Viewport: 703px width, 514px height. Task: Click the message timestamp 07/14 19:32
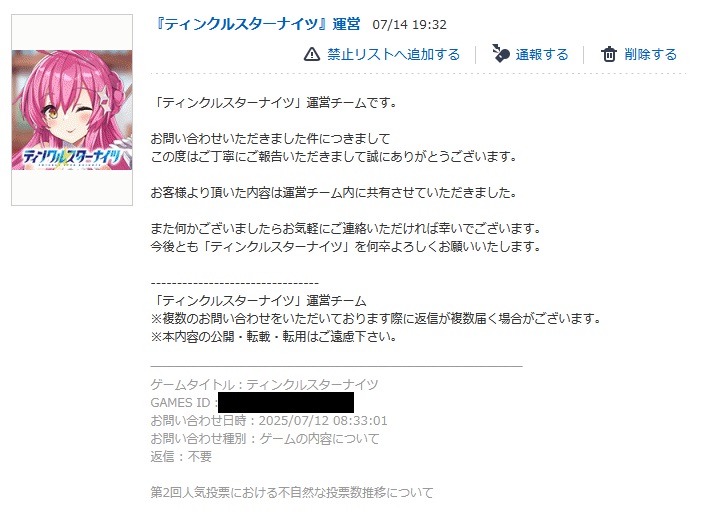pos(409,24)
